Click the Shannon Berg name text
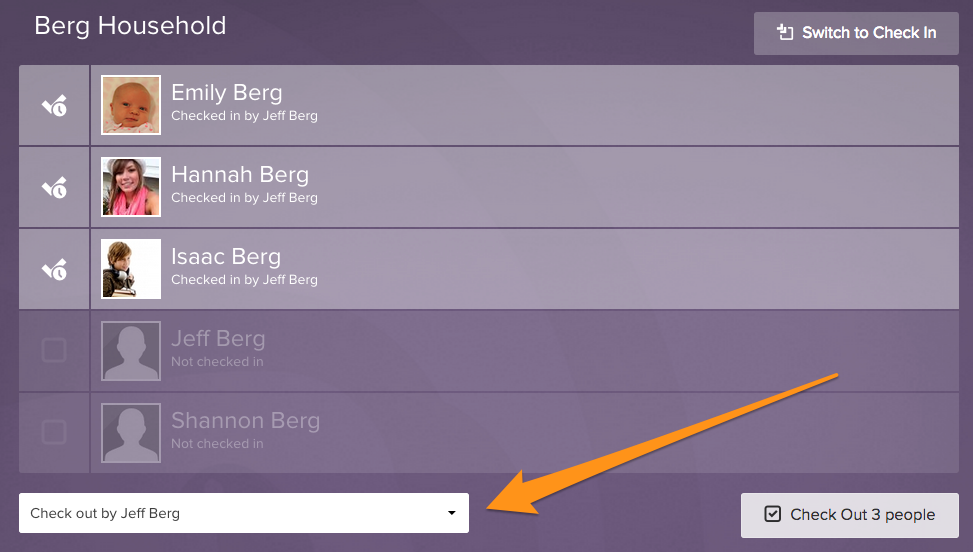Image resolution: width=973 pixels, height=552 pixels. [245, 421]
